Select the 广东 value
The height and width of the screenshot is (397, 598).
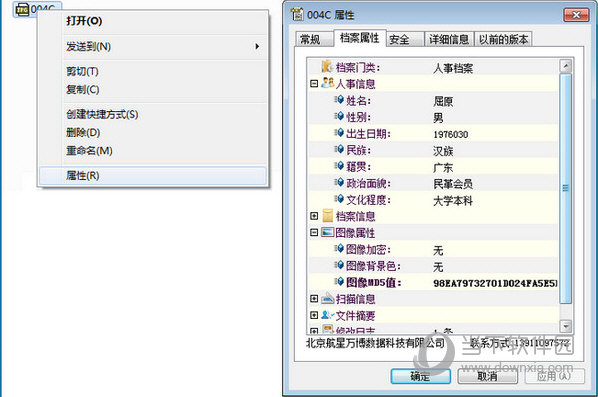pos(443,167)
